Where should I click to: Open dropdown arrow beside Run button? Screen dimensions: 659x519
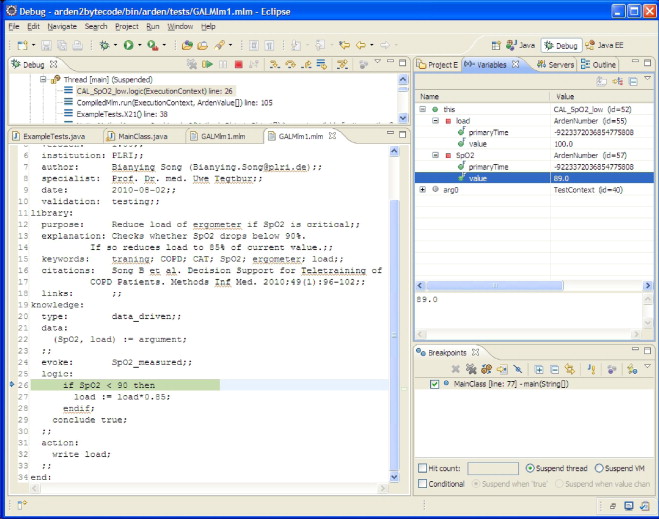140,45
